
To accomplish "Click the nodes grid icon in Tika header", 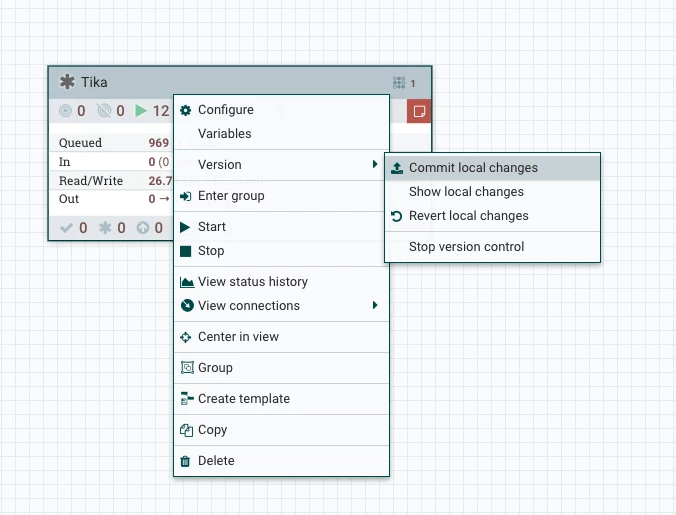I will pos(399,83).
